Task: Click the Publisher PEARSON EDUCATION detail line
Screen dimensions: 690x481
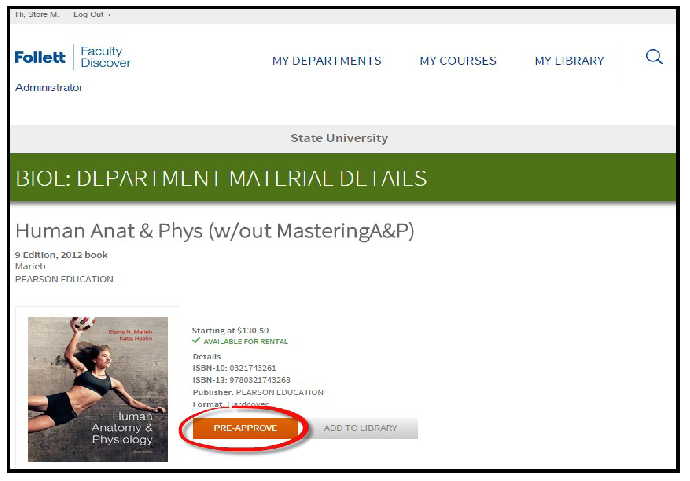Action: (258, 392)
